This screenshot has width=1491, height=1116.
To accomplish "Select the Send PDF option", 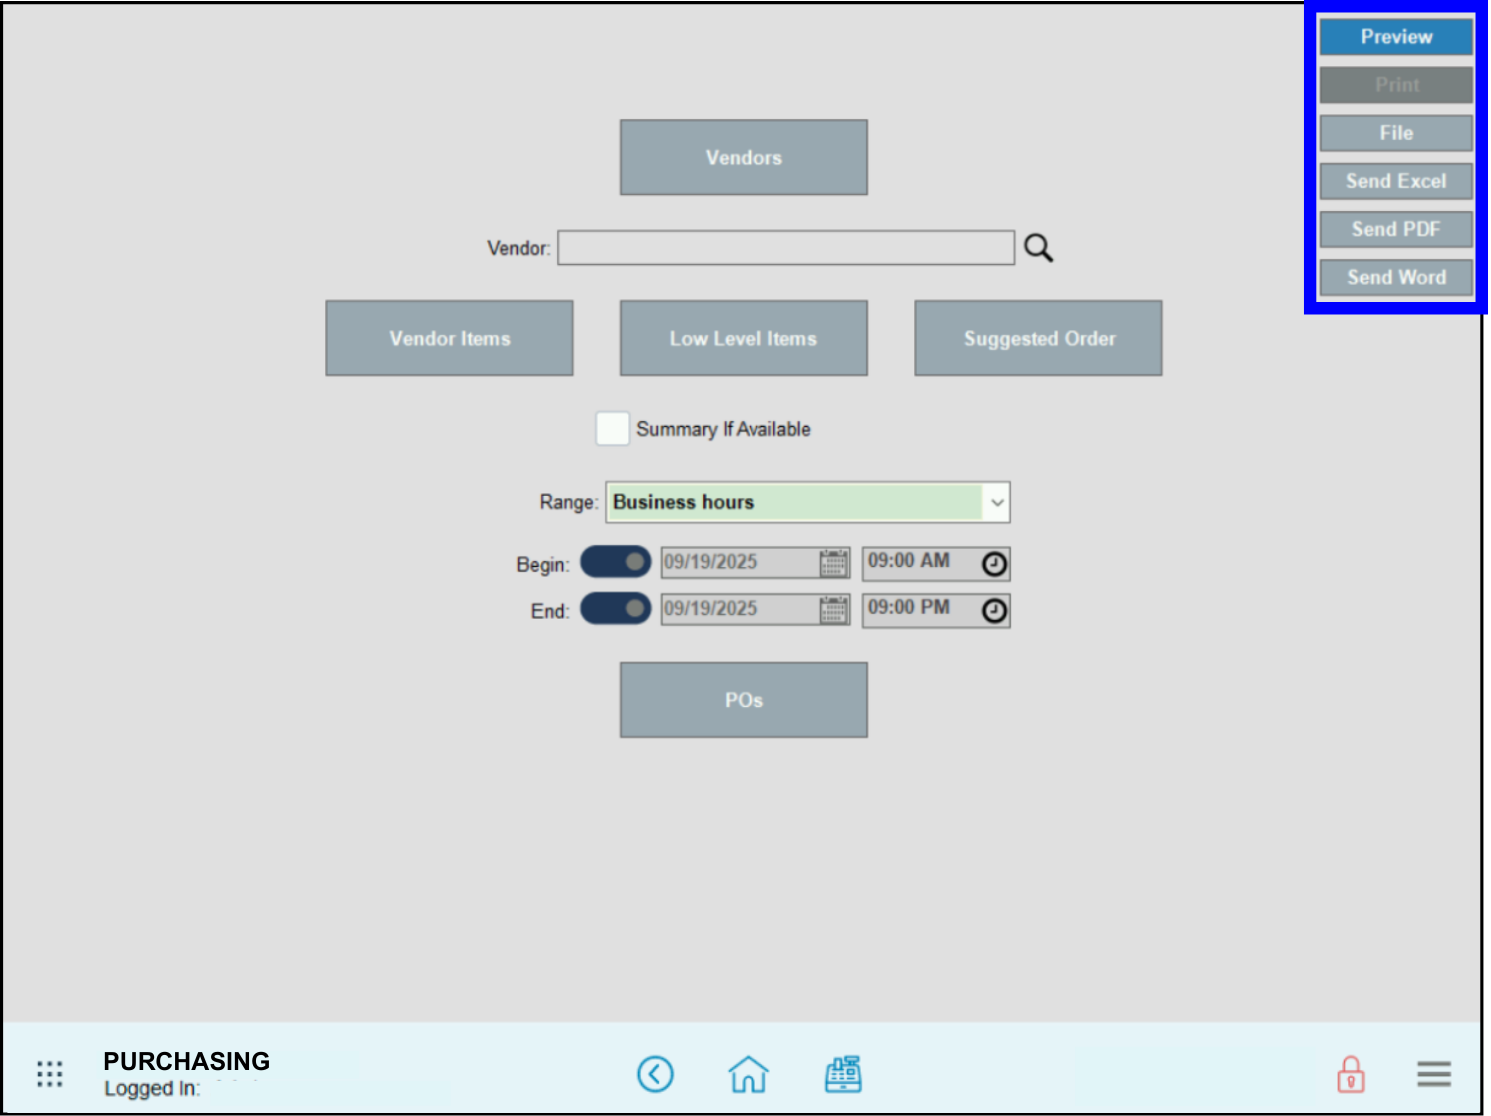I will [1395, 229].
